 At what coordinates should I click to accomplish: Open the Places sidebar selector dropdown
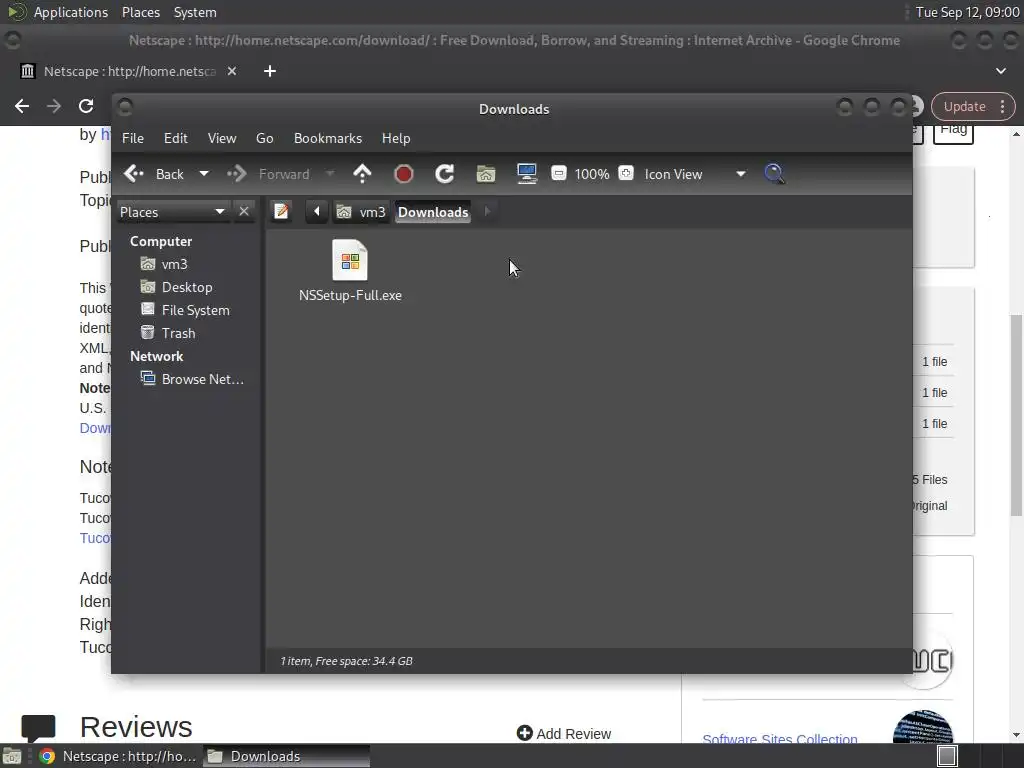tap(172, 212)
